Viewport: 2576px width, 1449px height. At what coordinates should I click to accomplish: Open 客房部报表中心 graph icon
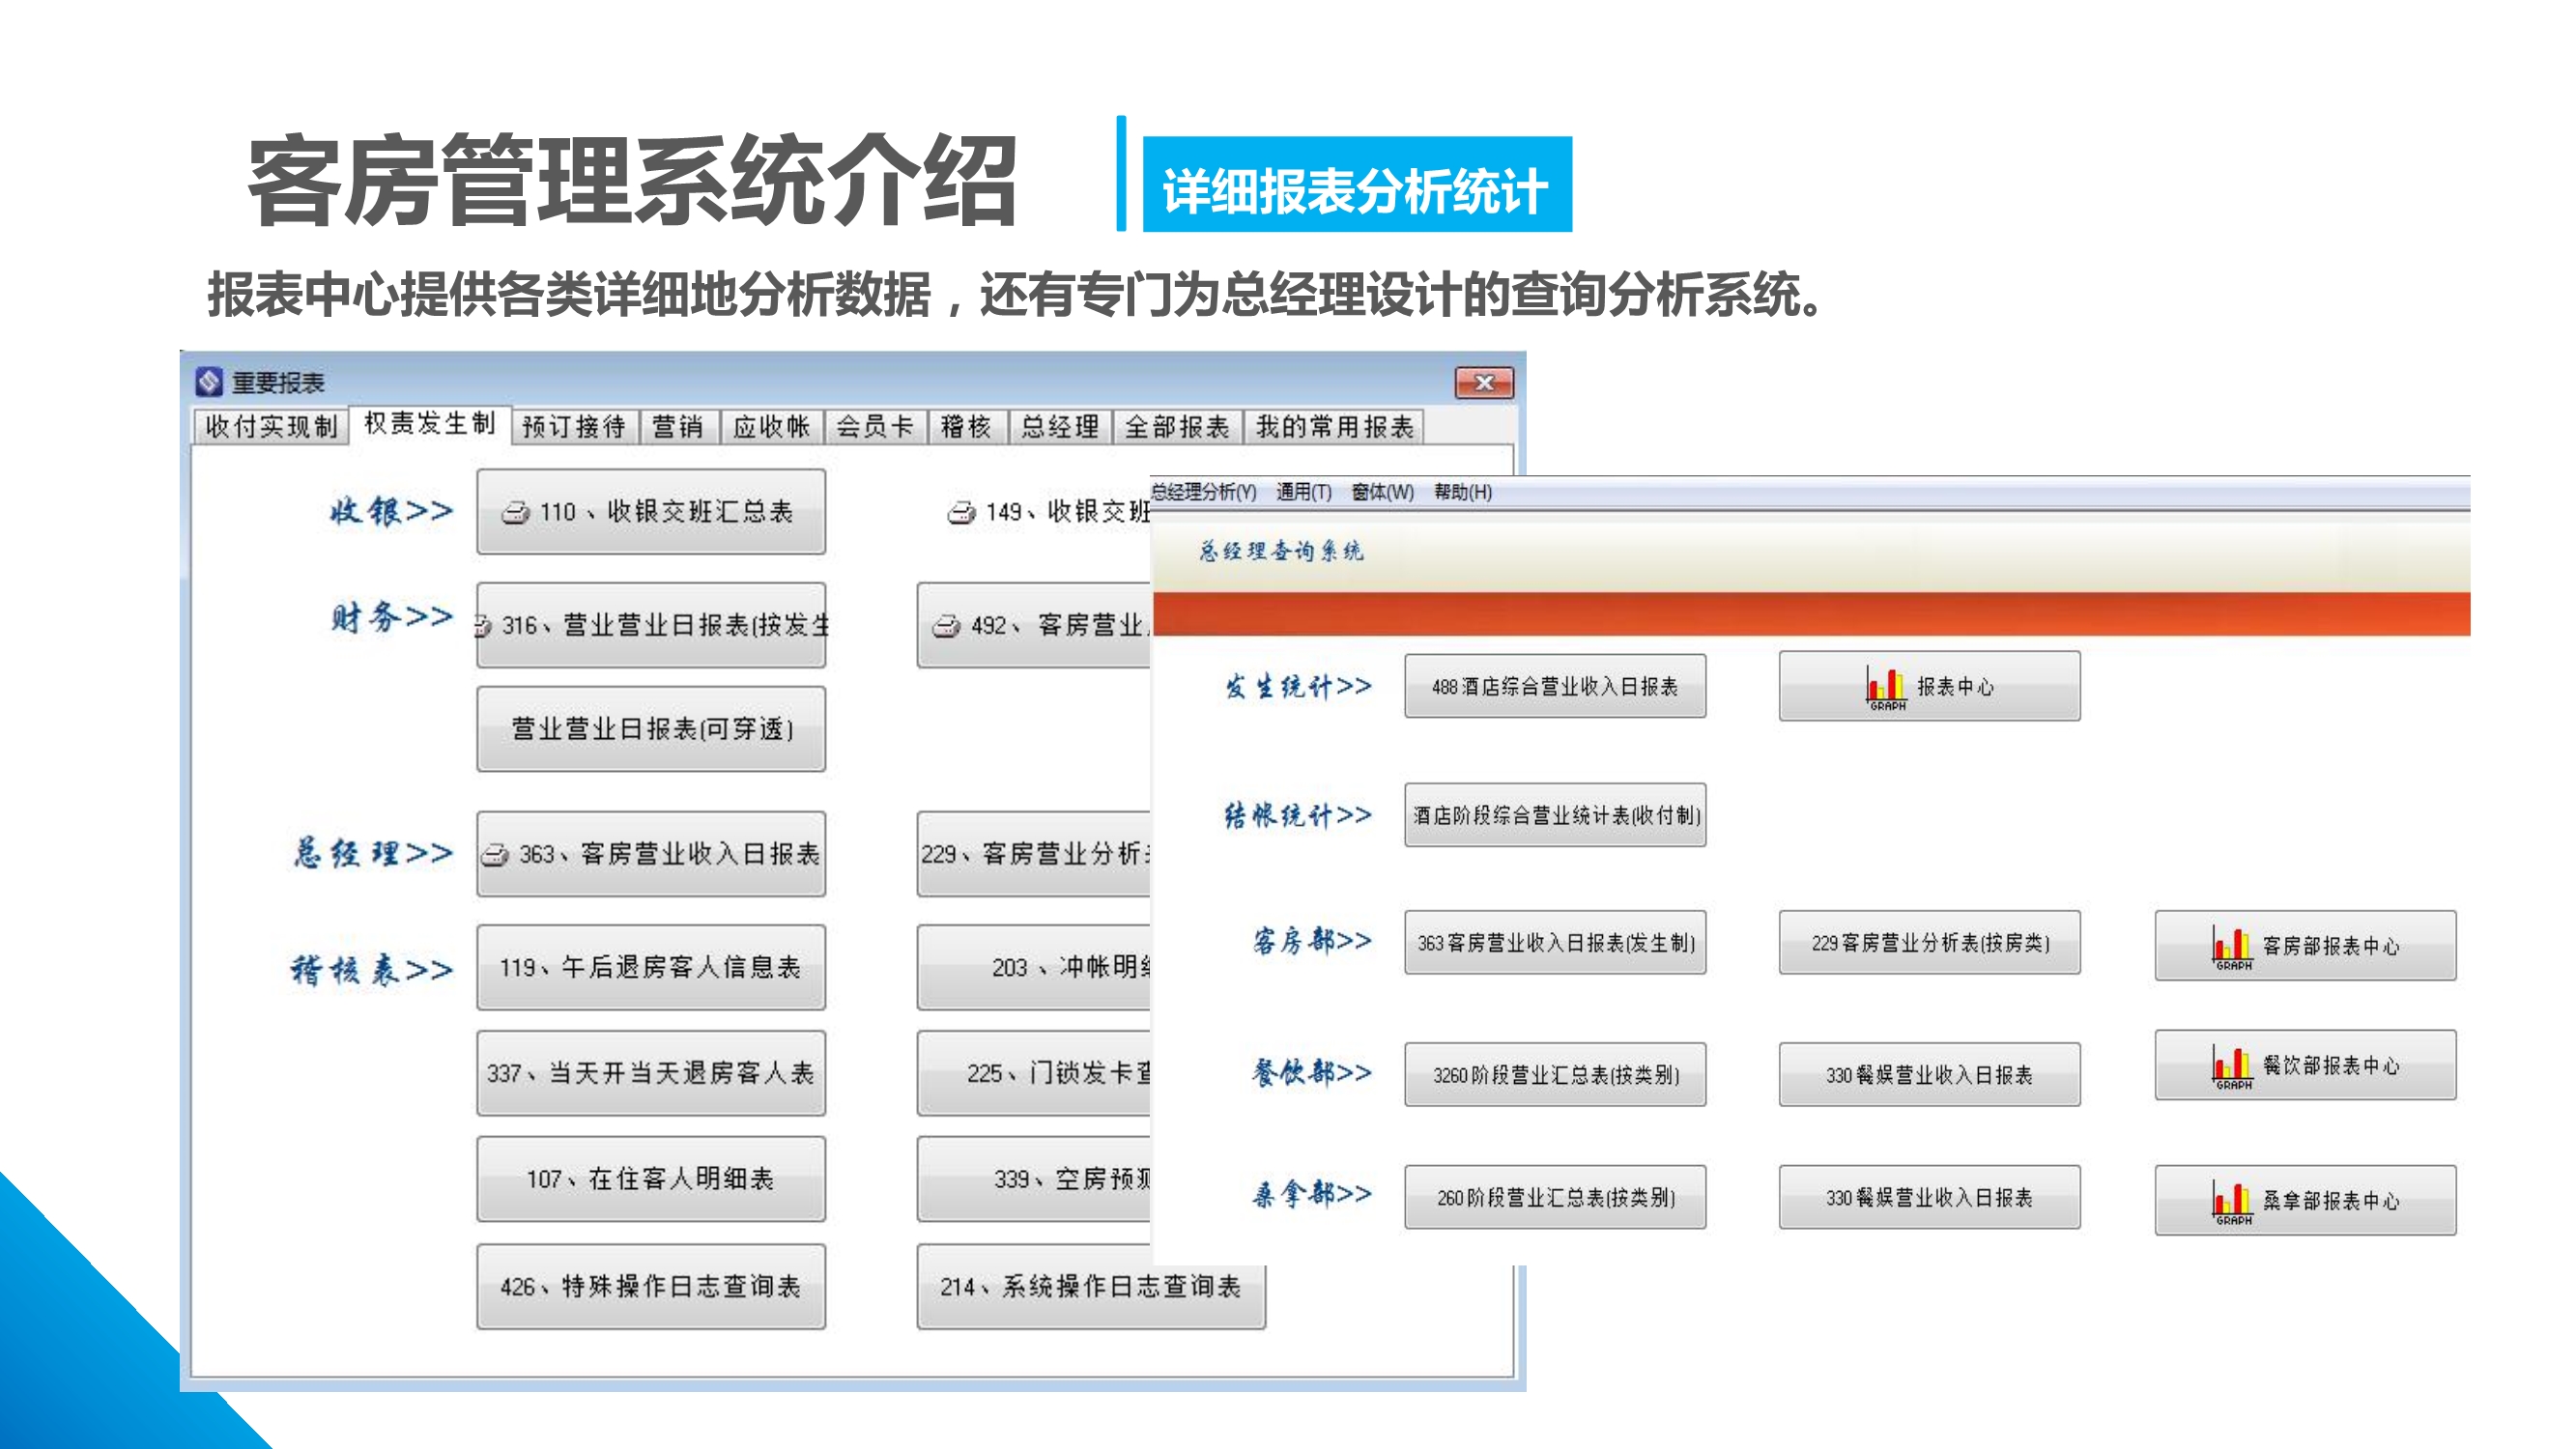click(x=2231, y=946)
